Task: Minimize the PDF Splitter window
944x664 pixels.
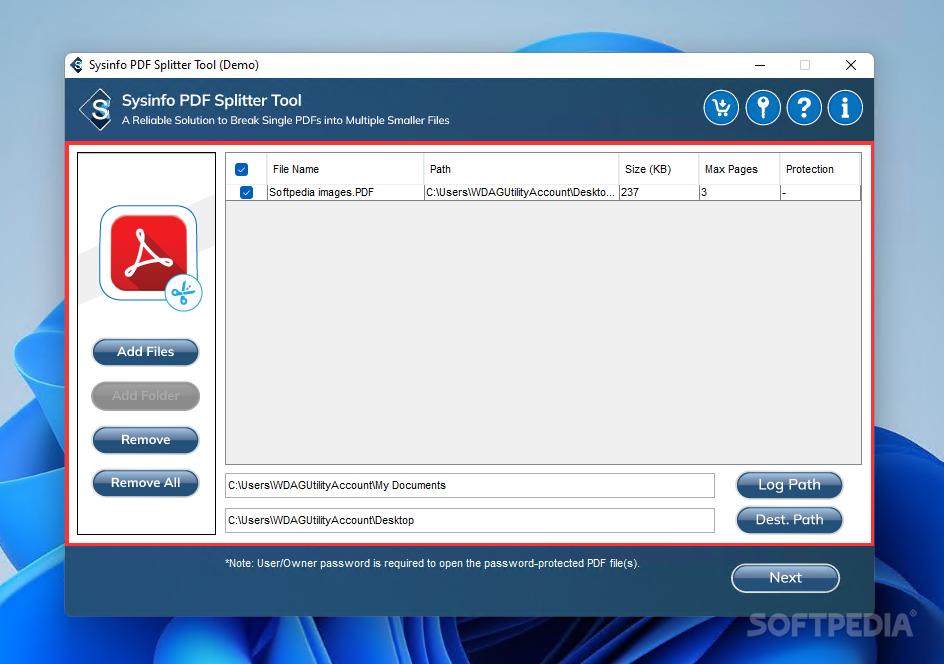Action: click(x=760, y=65)
